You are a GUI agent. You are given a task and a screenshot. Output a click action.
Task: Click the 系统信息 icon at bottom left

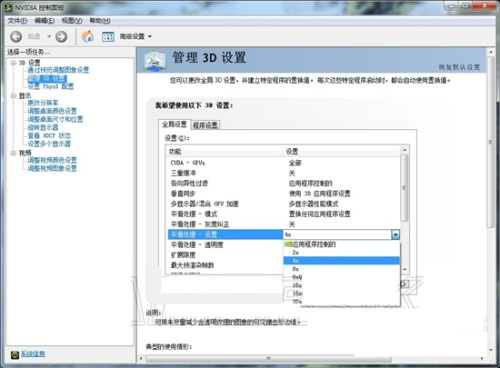tap(15, 355)
